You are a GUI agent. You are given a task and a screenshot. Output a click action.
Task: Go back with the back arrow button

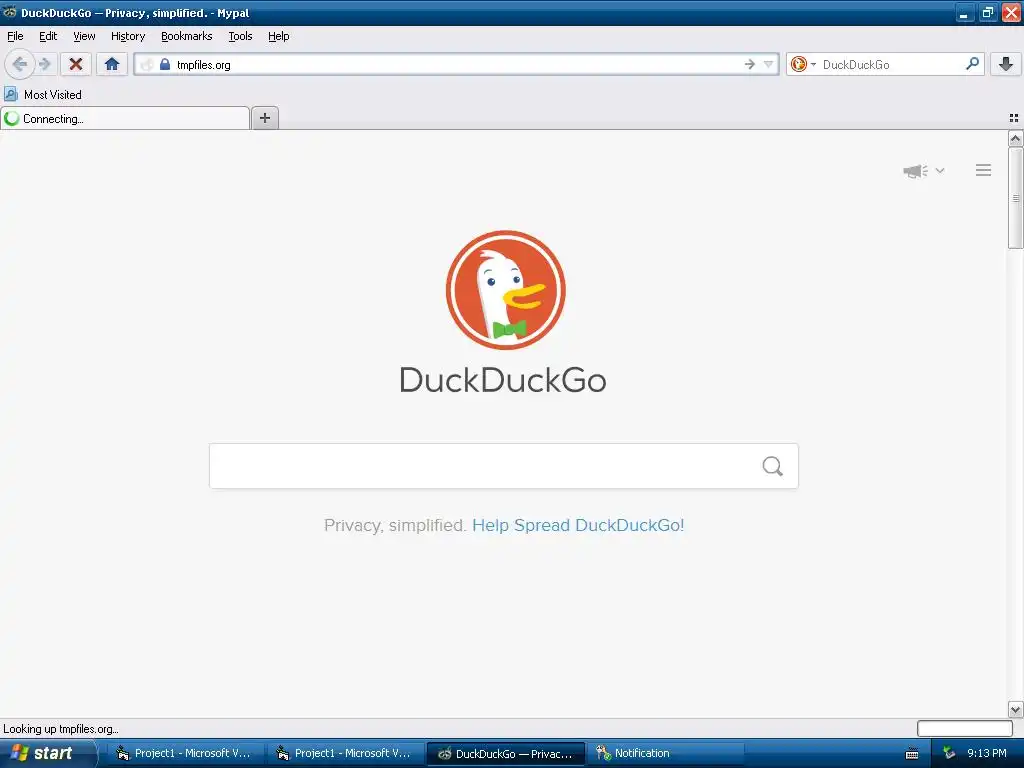tap(20, 64)
